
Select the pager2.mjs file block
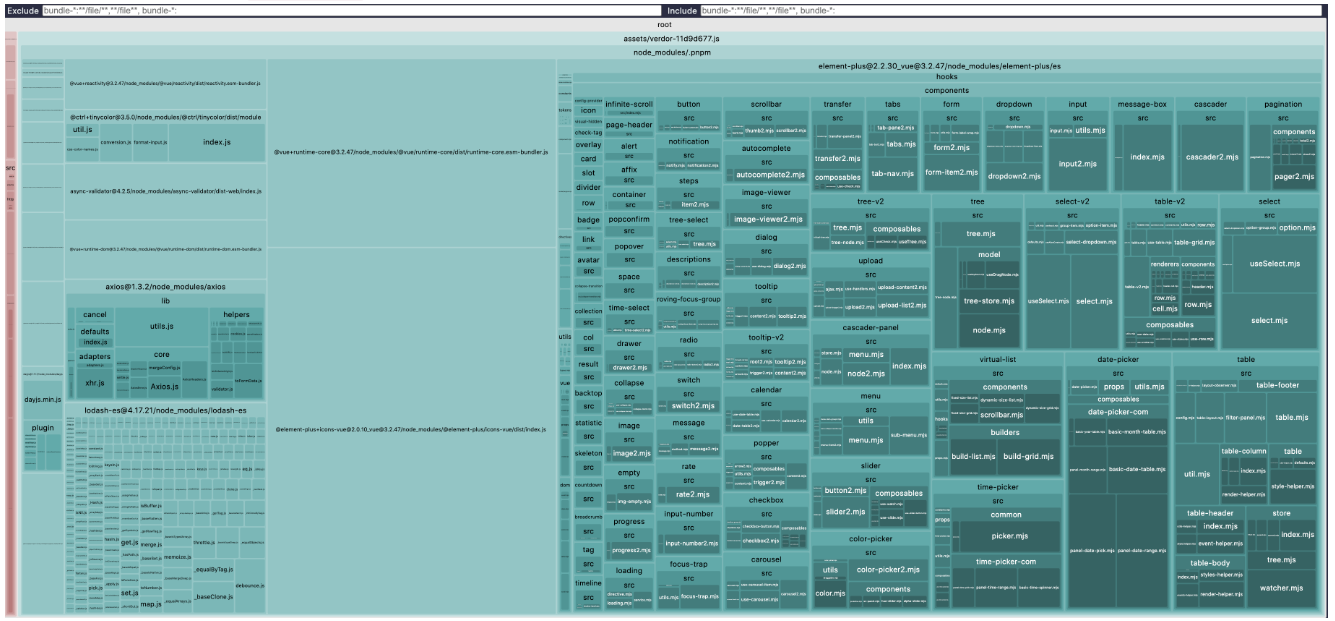(x=1293, y=176)
